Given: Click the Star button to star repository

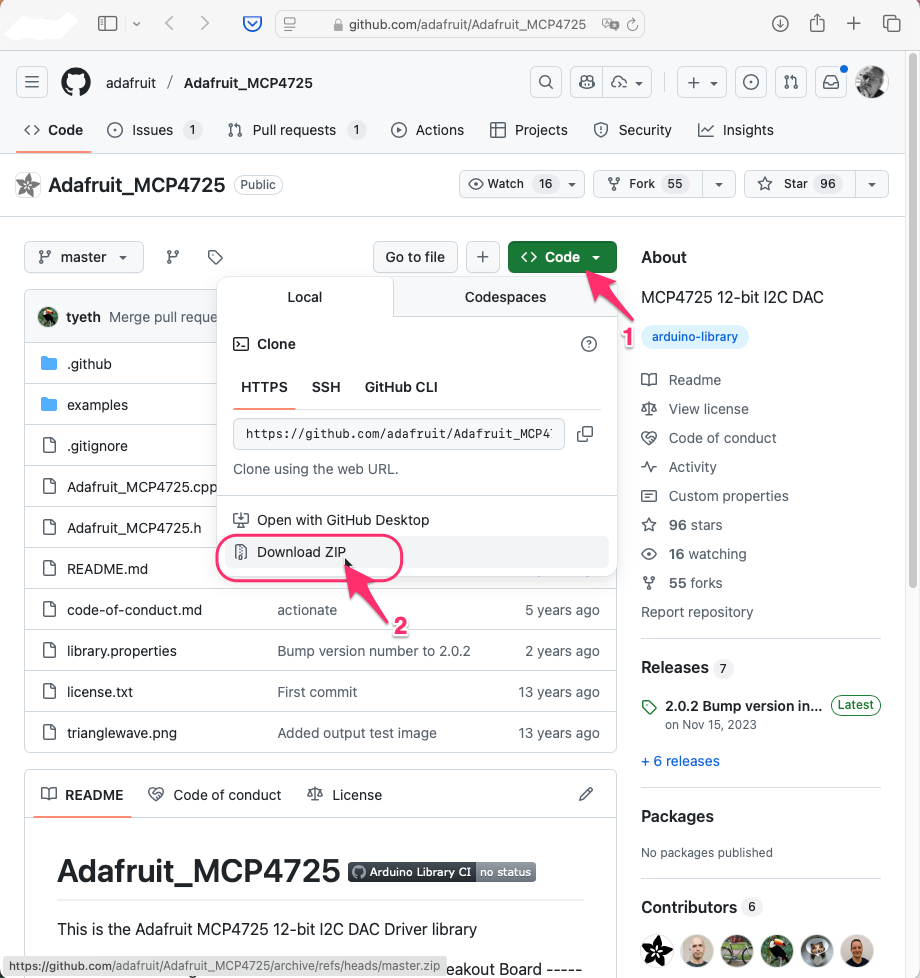Looking at the screenshot, I should [x=800, y=184].
